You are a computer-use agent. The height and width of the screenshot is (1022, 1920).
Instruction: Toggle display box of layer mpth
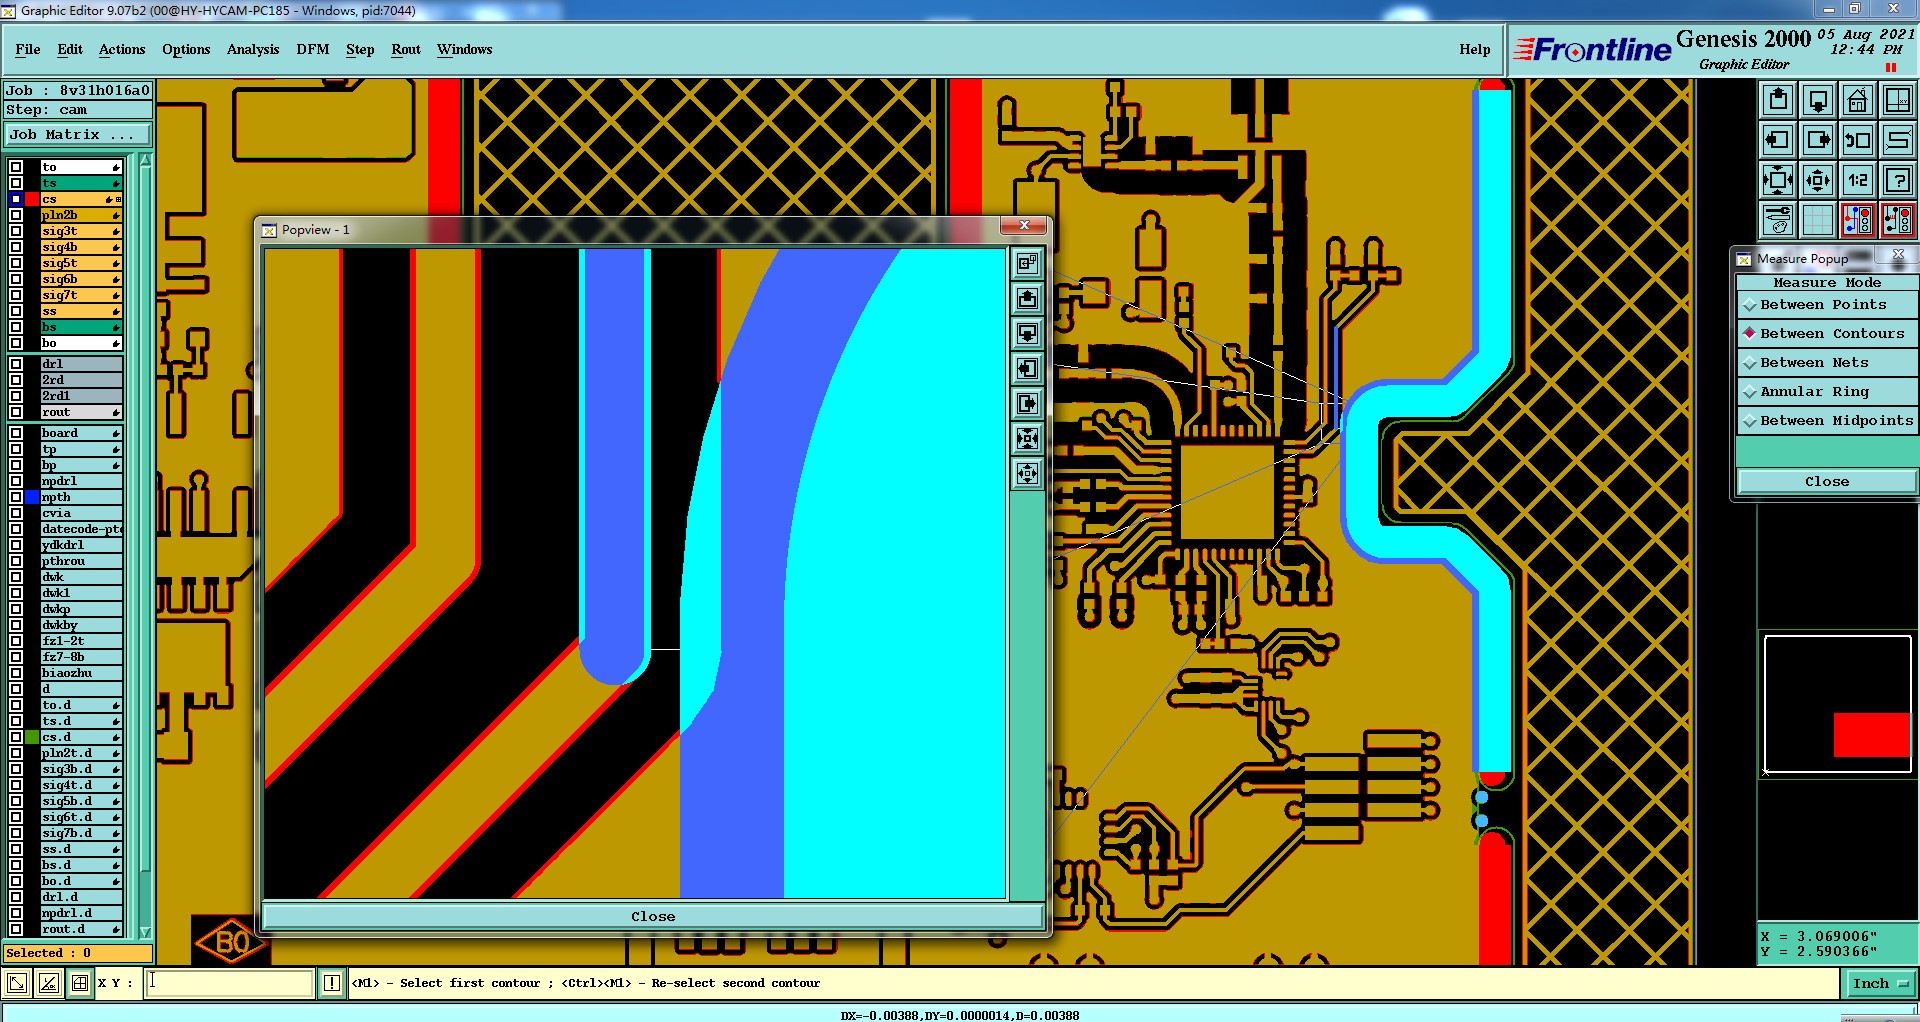(16, 497)
